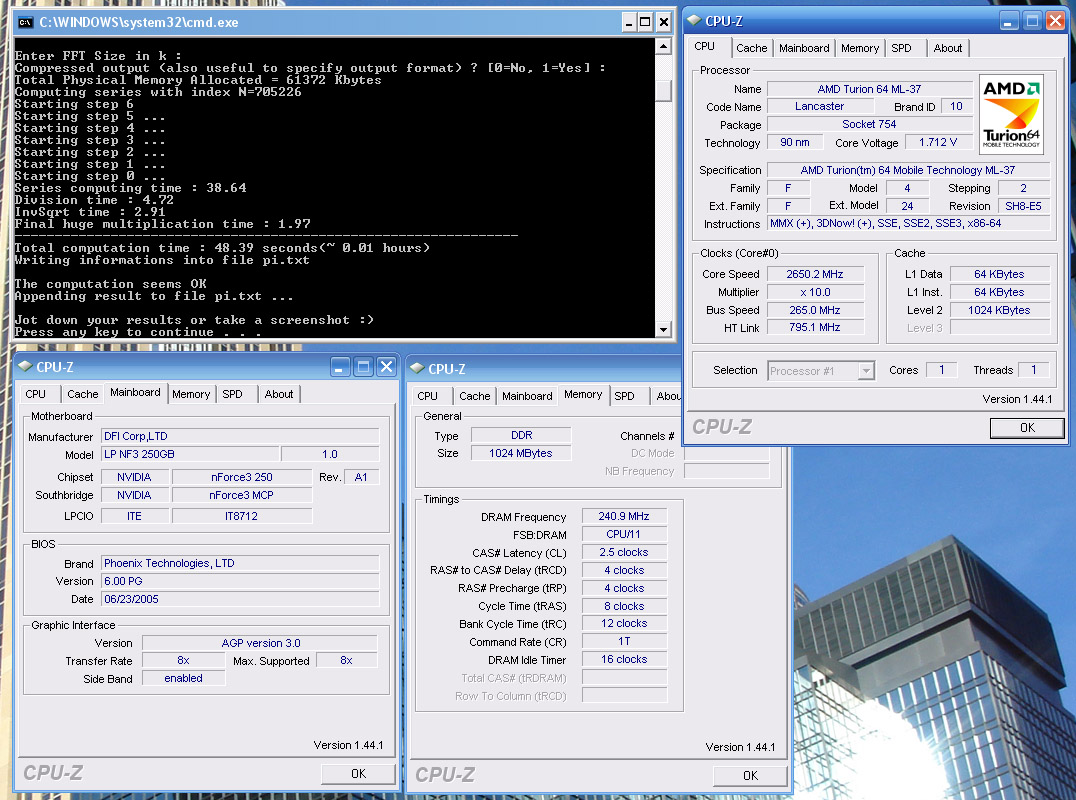Viewport: 1076px width, 800px height.
Task: Click the CPU-Z icon in the Memory window title bar
Action: click(x=417, y=368)
